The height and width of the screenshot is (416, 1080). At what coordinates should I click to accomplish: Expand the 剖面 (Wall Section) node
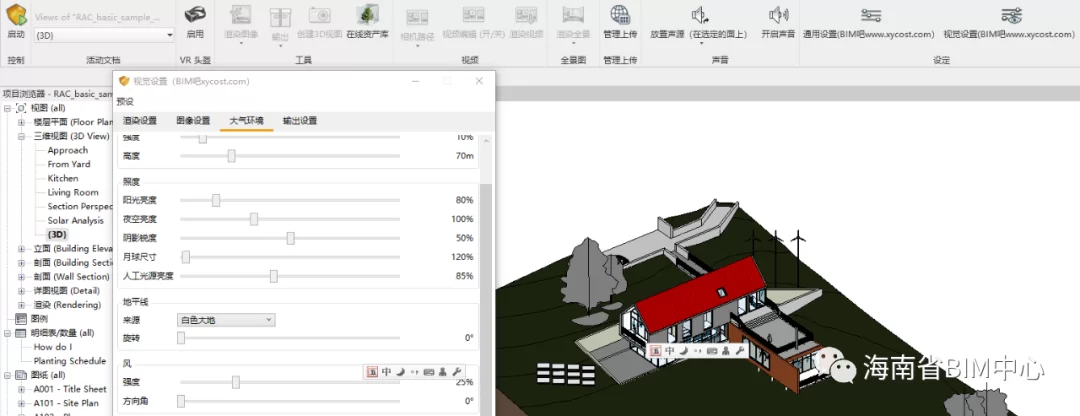[x=21, y=277]
